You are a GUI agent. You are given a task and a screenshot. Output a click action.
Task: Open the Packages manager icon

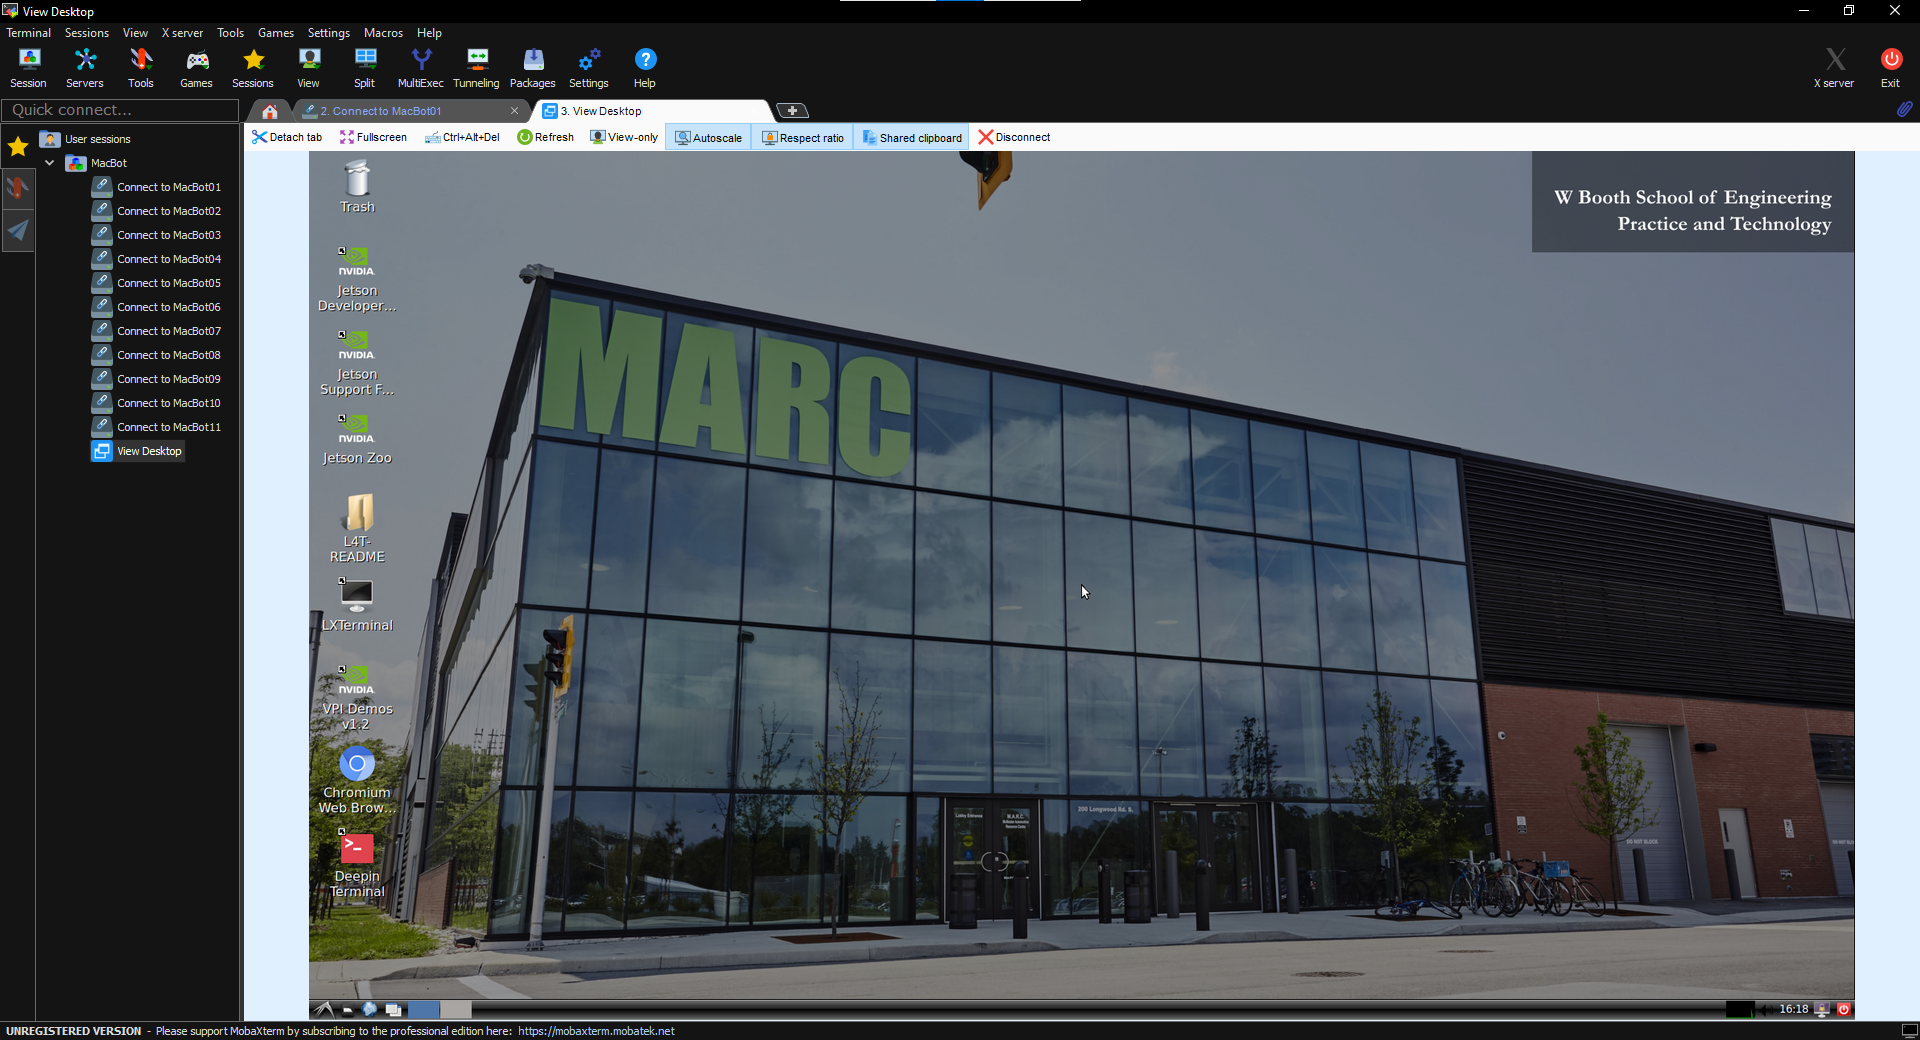pos(532,68)
